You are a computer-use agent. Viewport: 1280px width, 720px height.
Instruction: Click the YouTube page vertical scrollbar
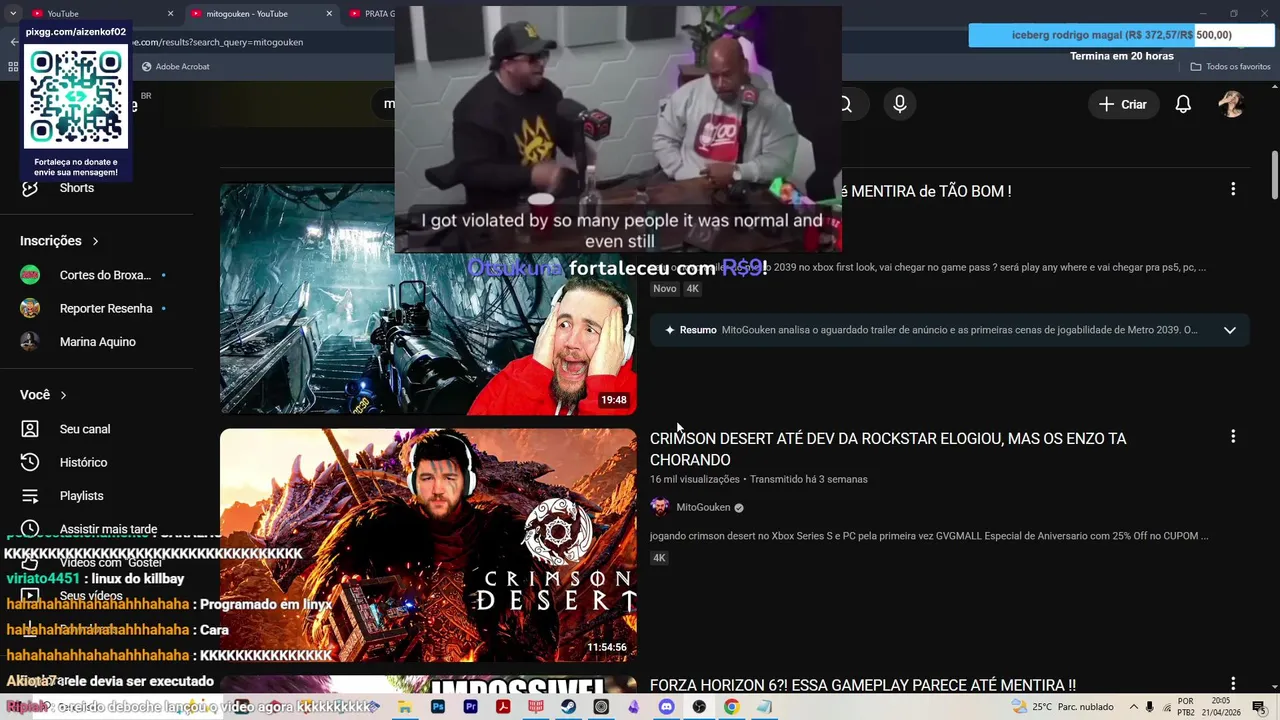pyautogui.click(x=1274, y=175)
